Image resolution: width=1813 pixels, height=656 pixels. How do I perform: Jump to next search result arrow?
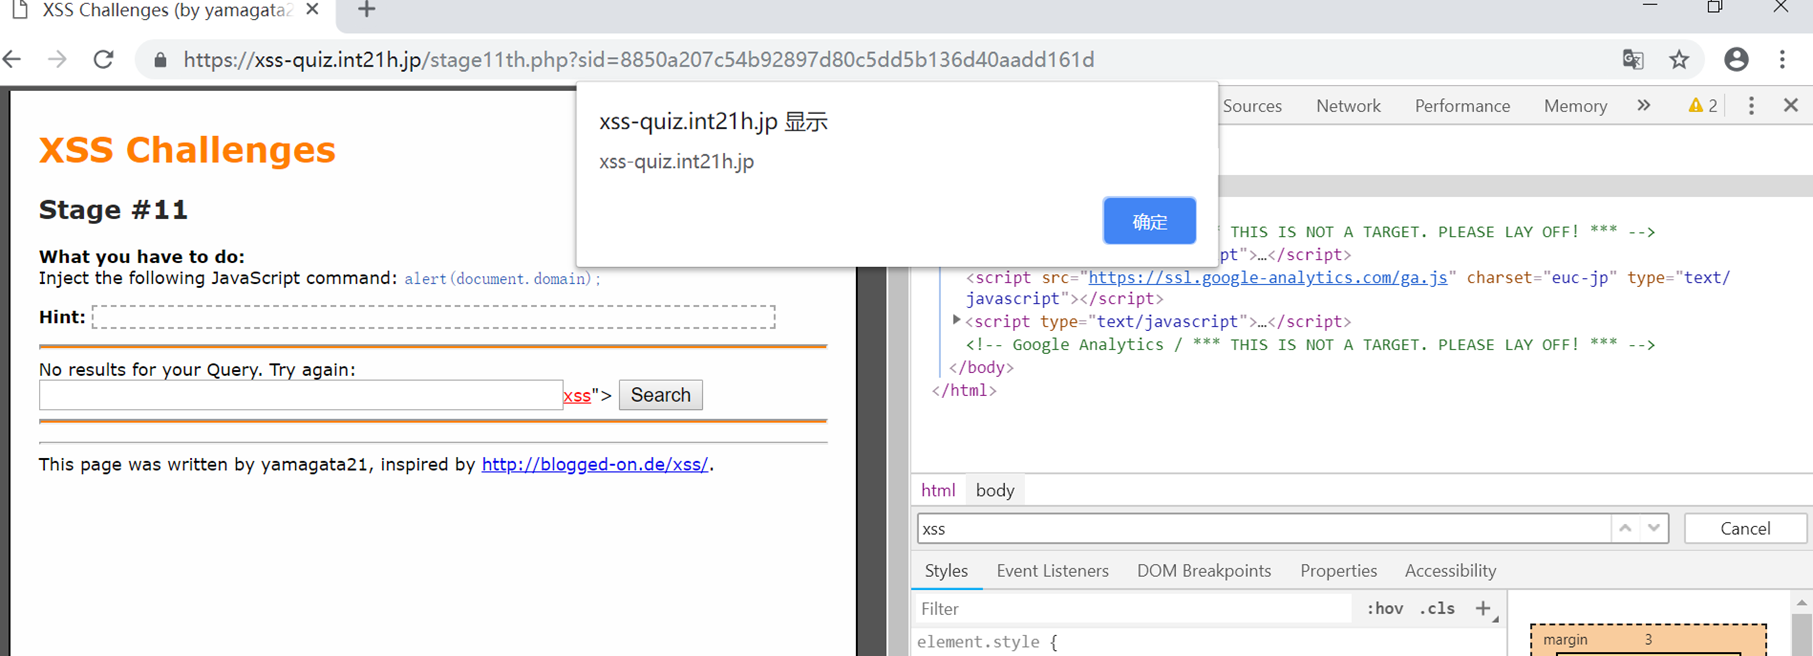(1654, 528)
